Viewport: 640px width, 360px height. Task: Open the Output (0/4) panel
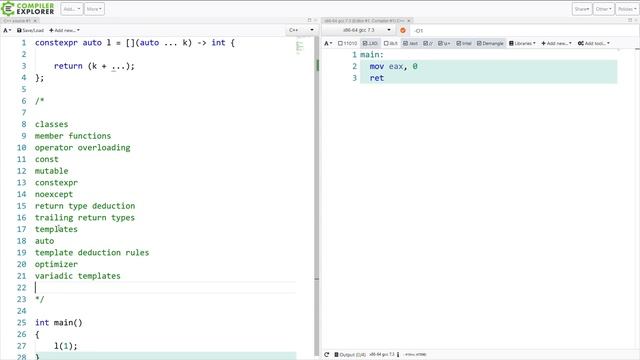point(350,355)
